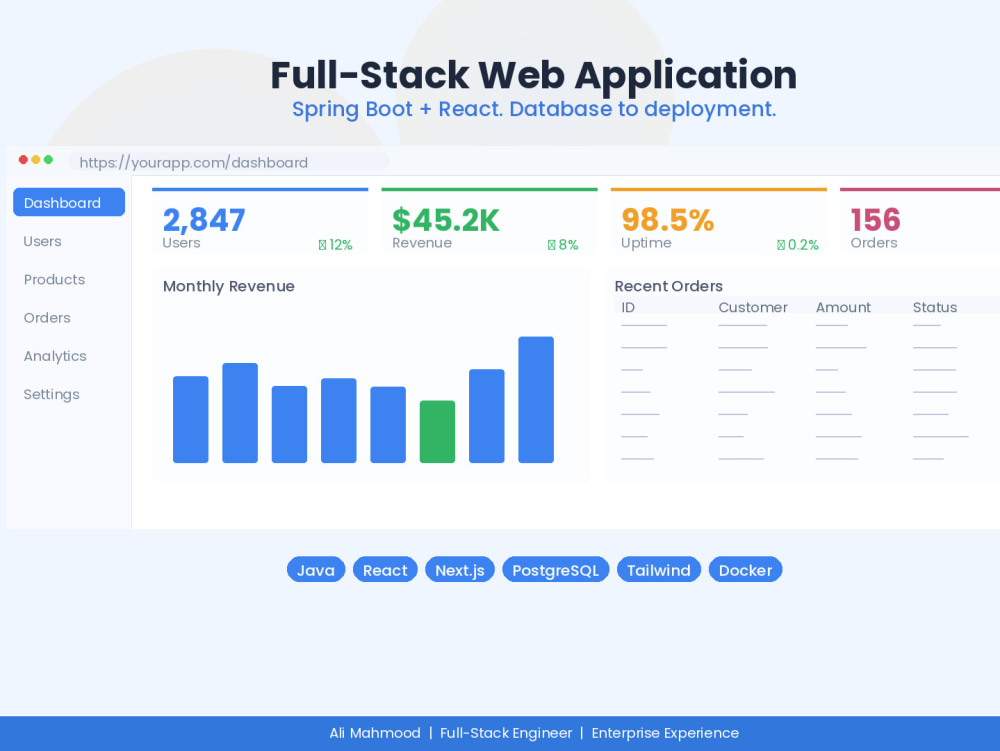Click the Tailwind technology tag
This screenshot has height=751, width=1000.
(x=659, y=569)
